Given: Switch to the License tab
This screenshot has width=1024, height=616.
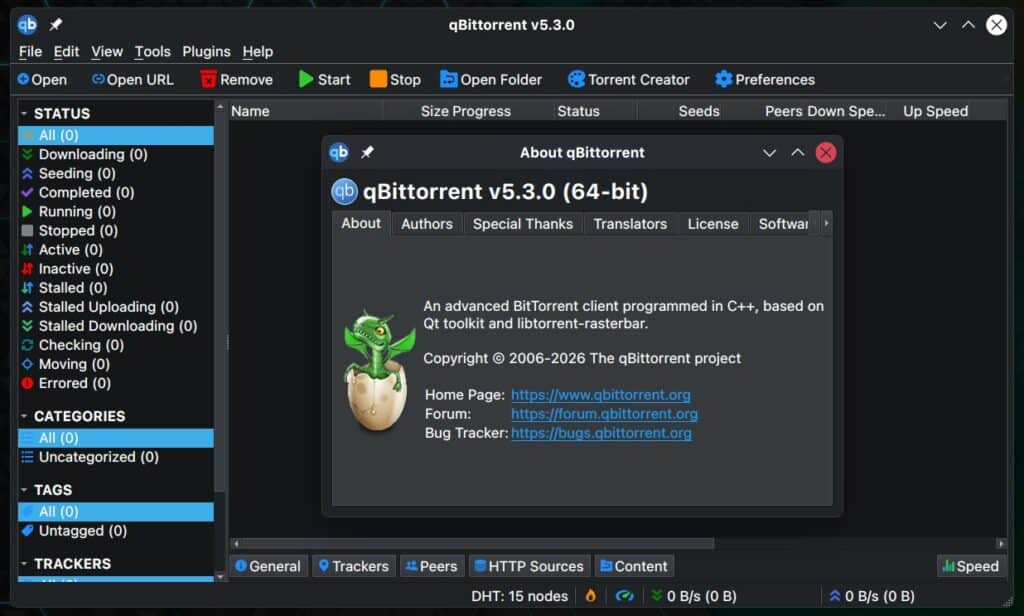Looking at the screenshot, I should click(712, 224).
